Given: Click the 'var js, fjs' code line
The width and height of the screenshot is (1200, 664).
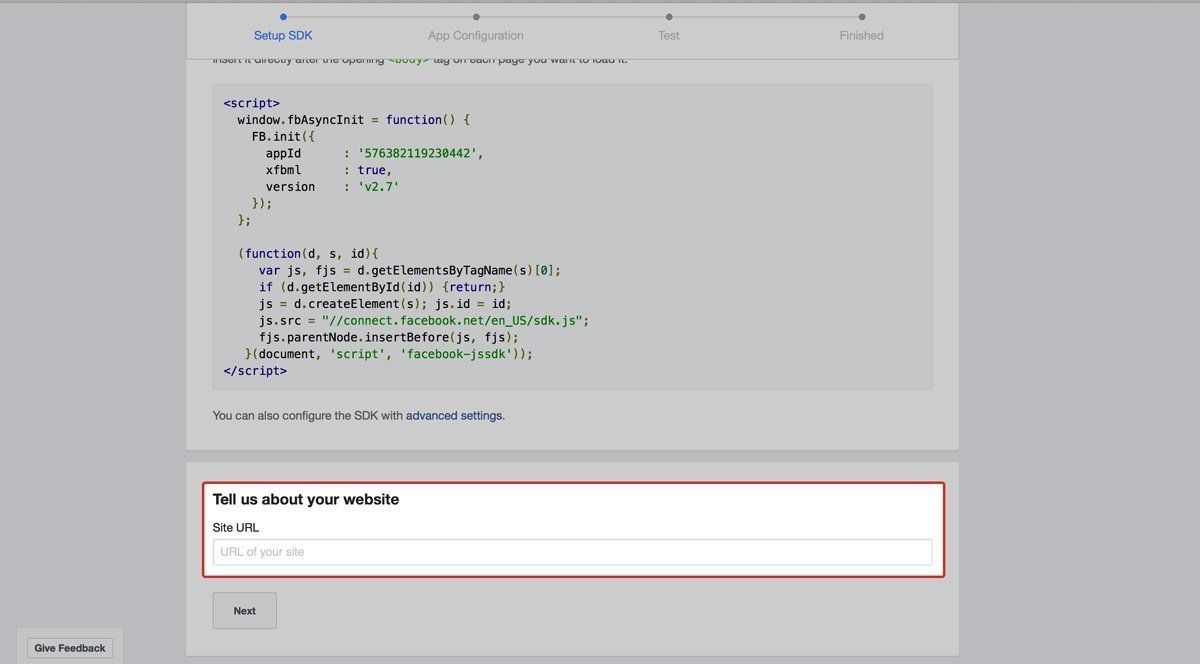Looking at the screenshot, I should point(410,270).
